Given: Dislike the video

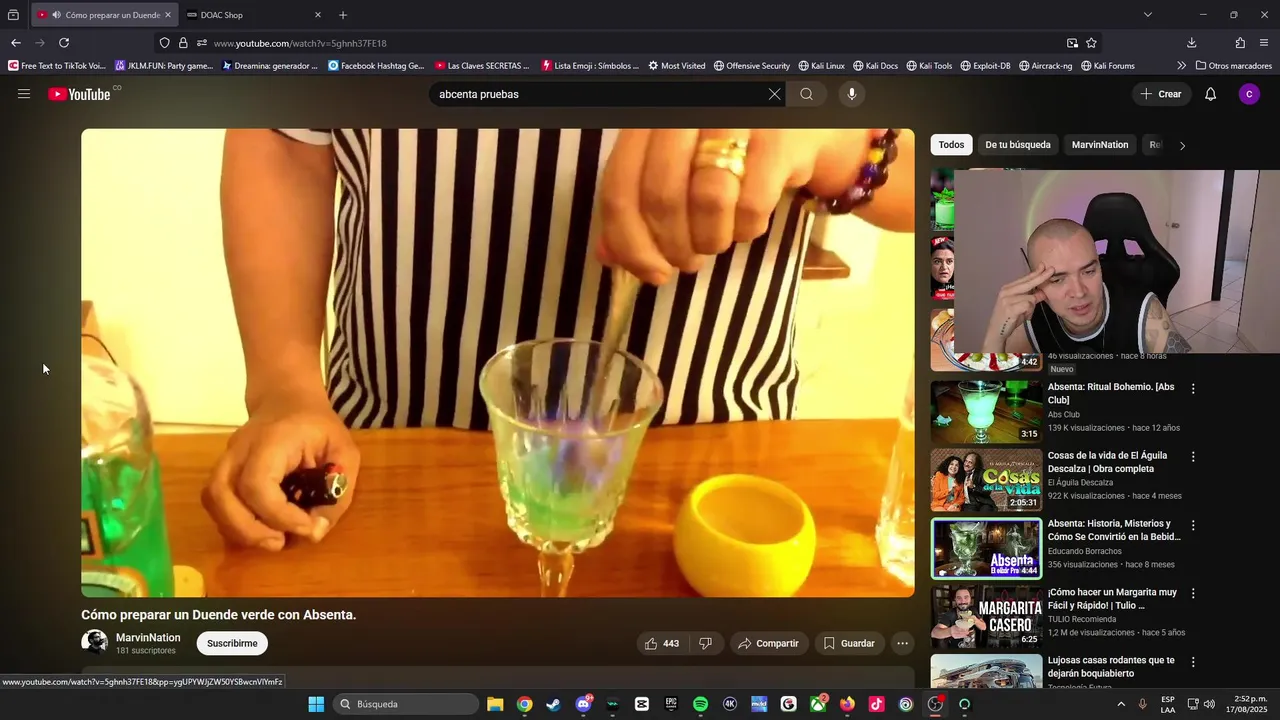Looking at the screenshot, I should [705, 643].
